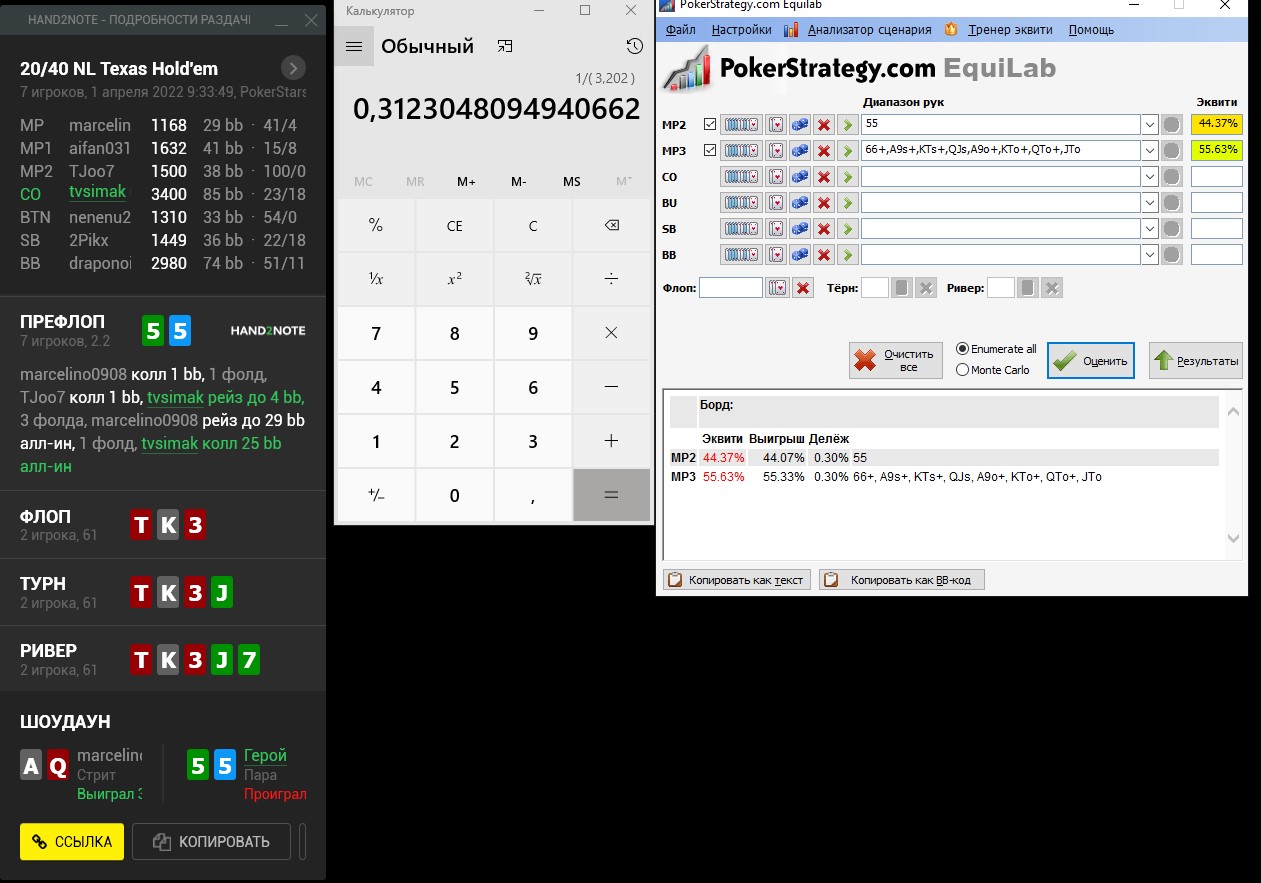The width and height of the screenshot is (1261, 883).
Task: Clear the CO range with red X
Action: click(x=824, y=176)
